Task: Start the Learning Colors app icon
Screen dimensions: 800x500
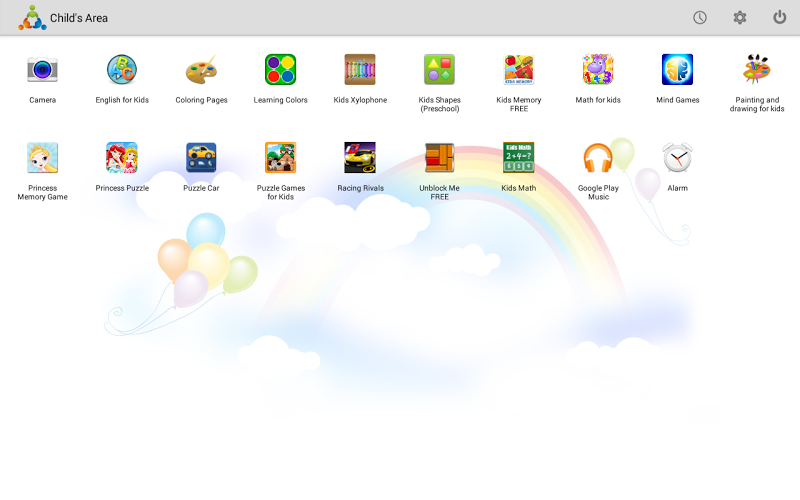Action: tap(281, 69)
